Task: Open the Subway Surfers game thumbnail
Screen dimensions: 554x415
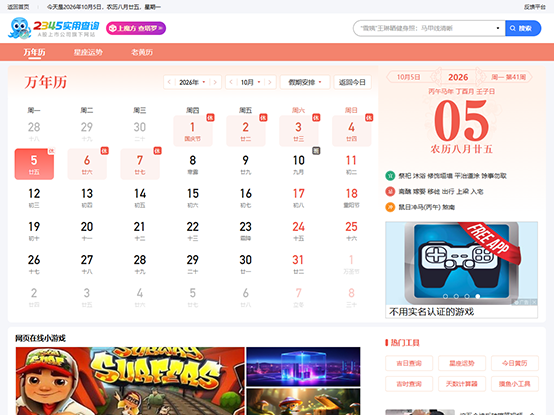Action: 130,381
